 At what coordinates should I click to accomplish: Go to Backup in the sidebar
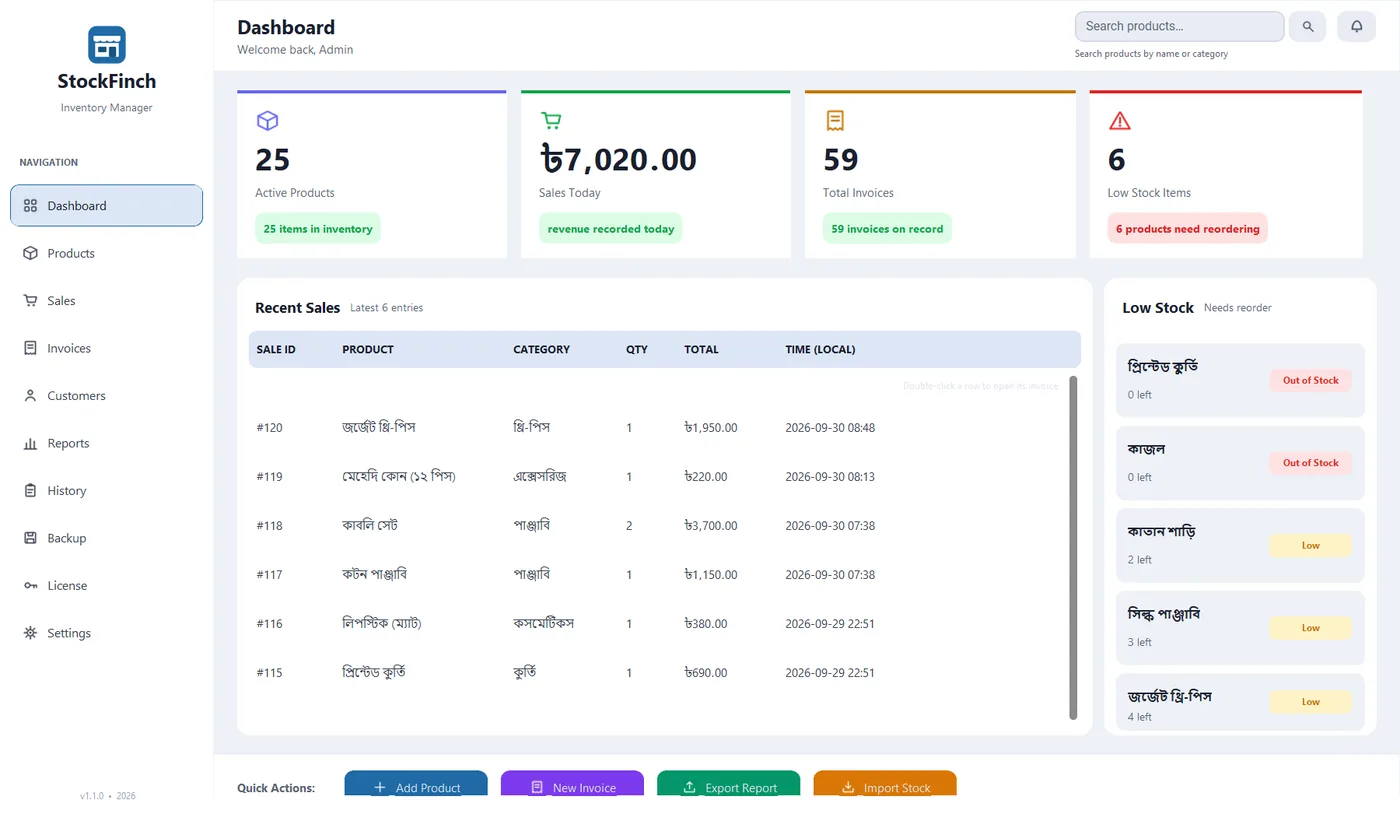click(107, 538)
